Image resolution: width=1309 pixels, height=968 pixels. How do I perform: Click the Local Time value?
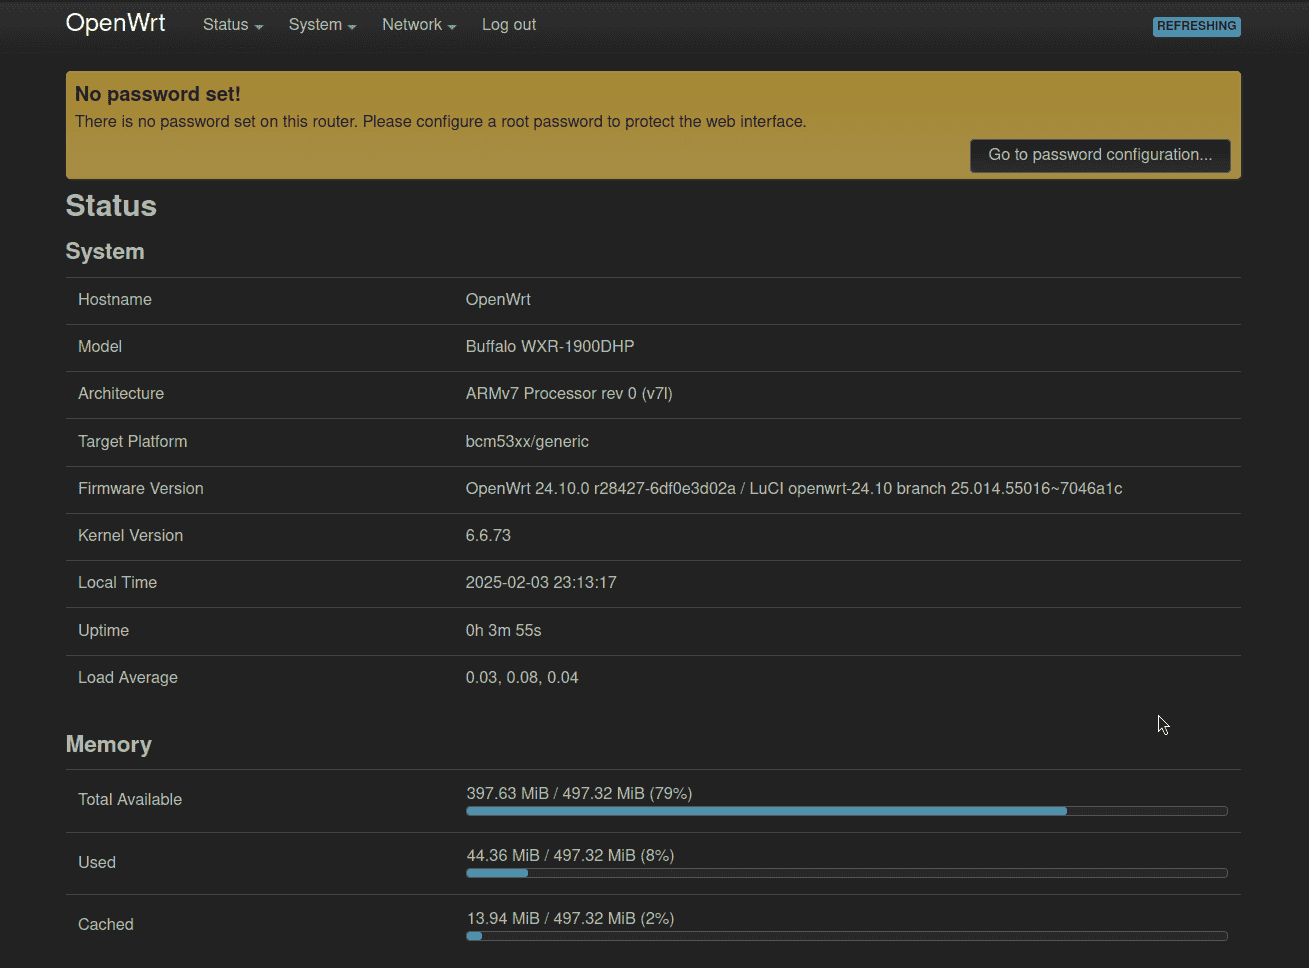click(x=541, y=582)
